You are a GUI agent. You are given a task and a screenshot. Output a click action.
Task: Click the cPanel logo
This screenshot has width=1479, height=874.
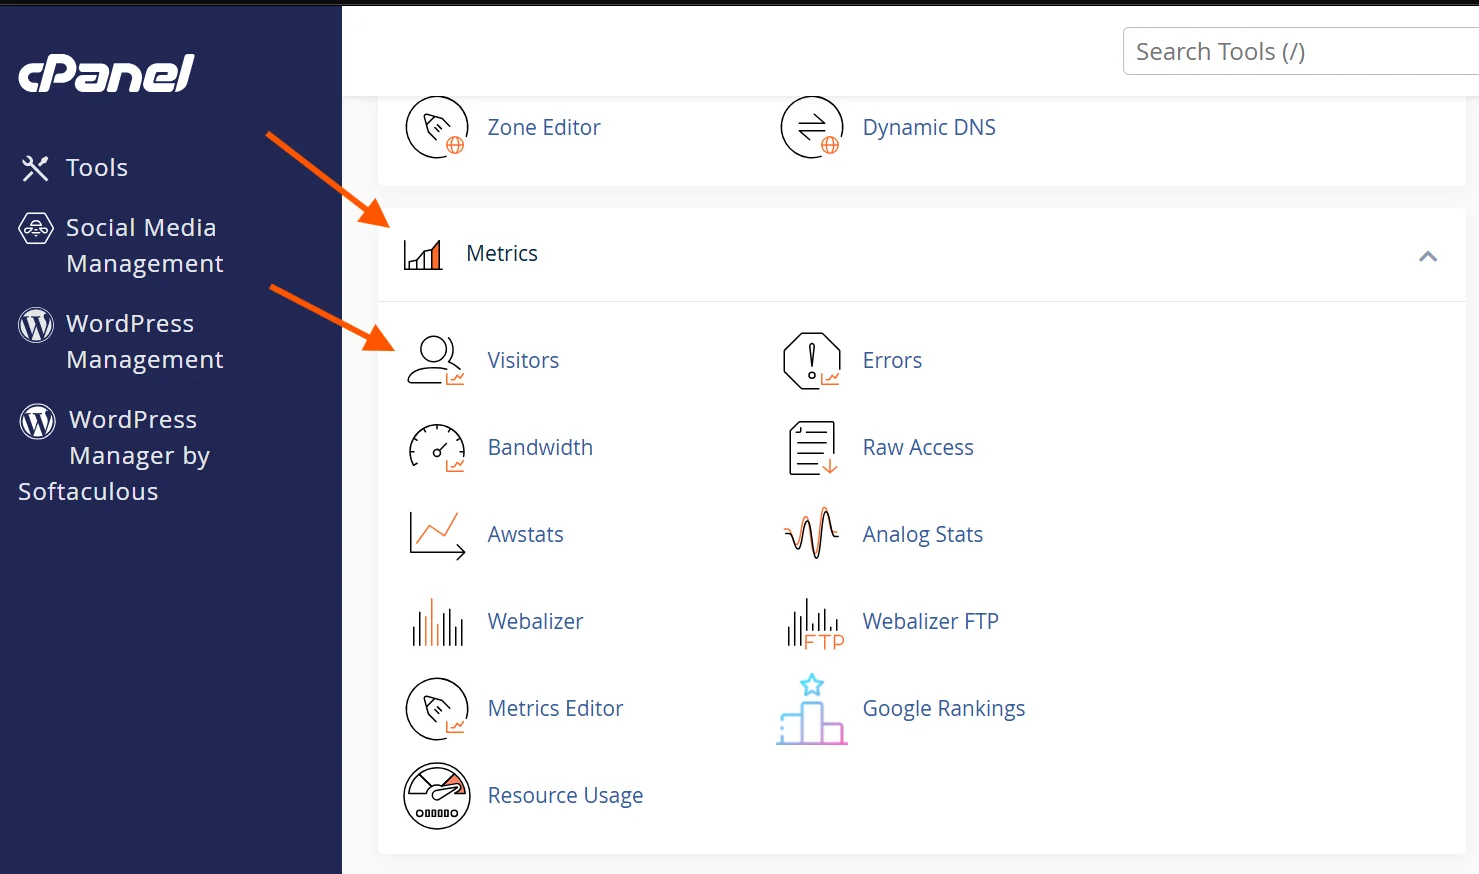click(x=104, y=72)
